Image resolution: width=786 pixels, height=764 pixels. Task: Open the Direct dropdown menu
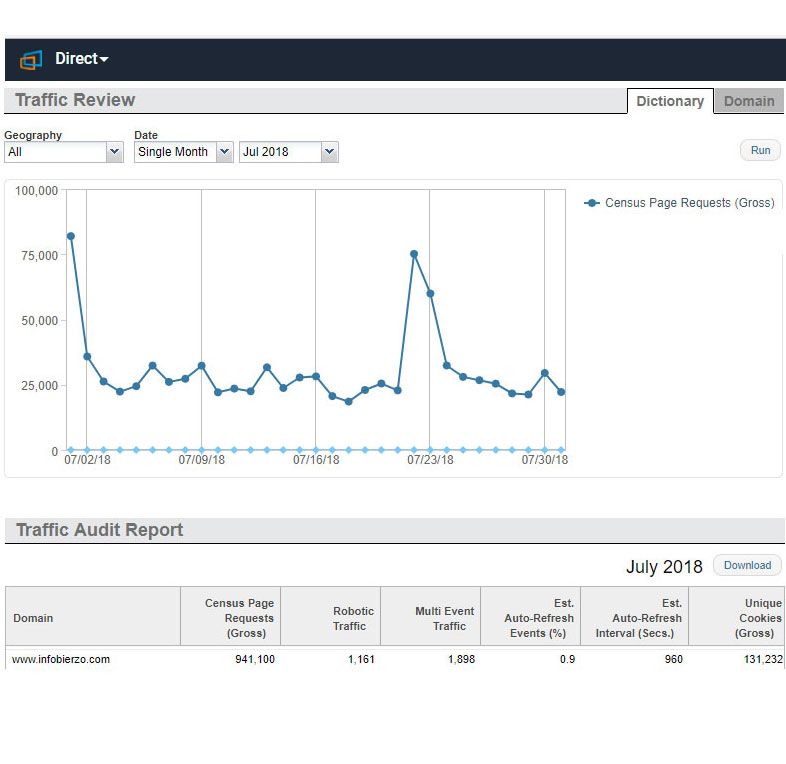click(81, 59)
